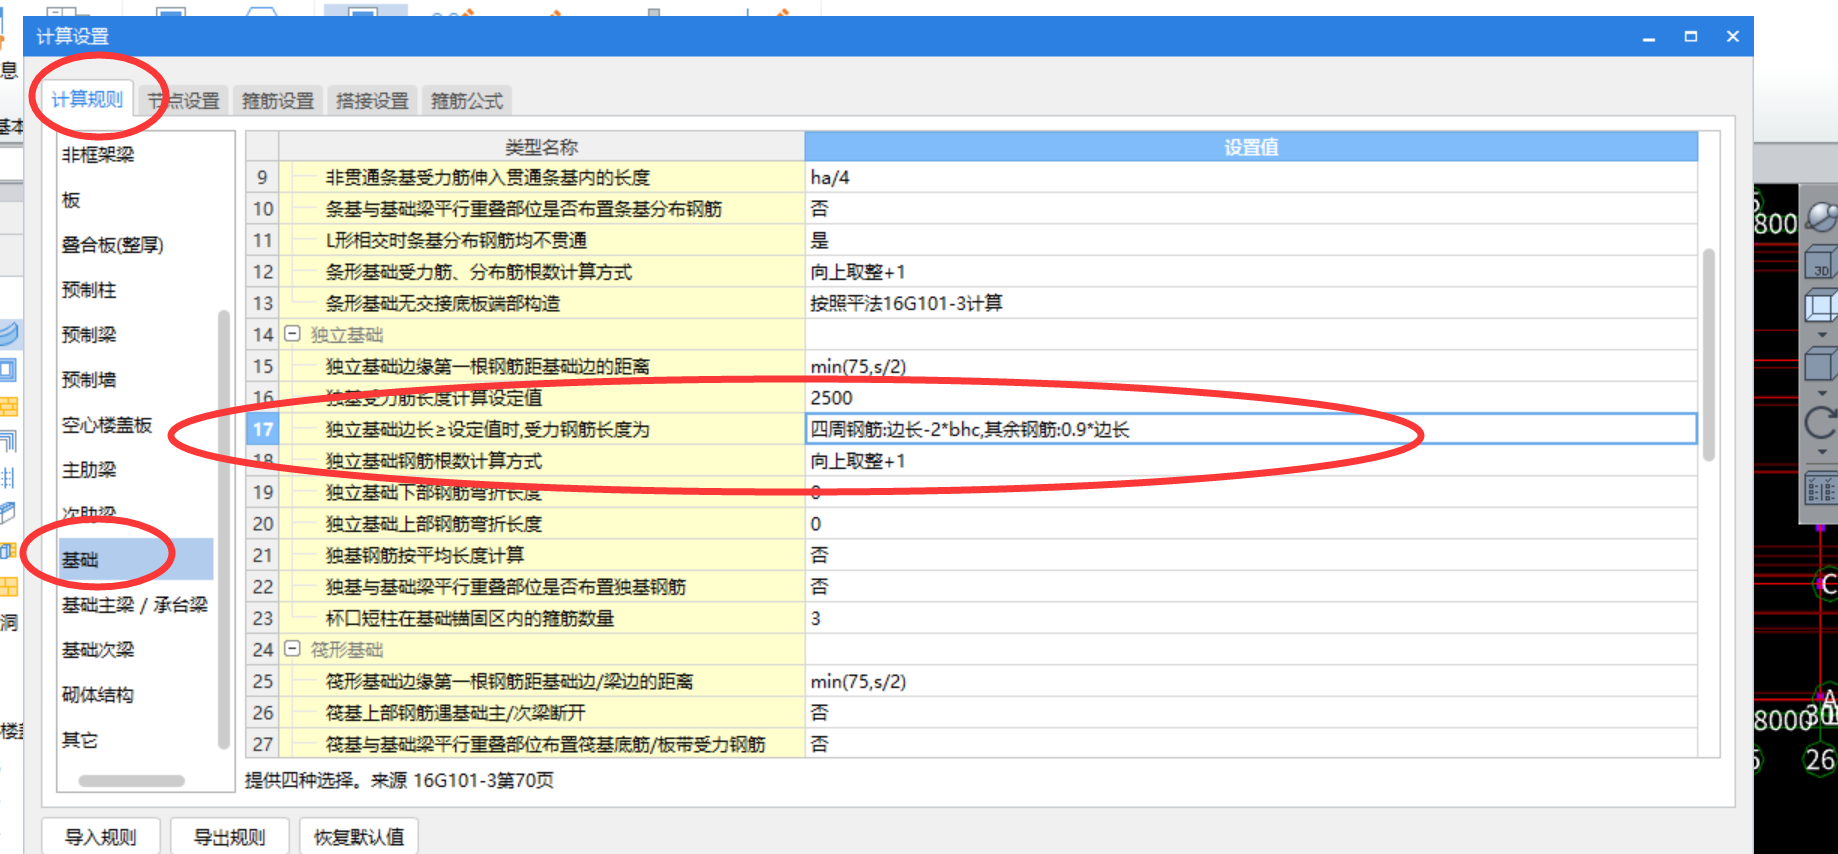Click the 3D view icon in right toolbar

click(1820, 263)
